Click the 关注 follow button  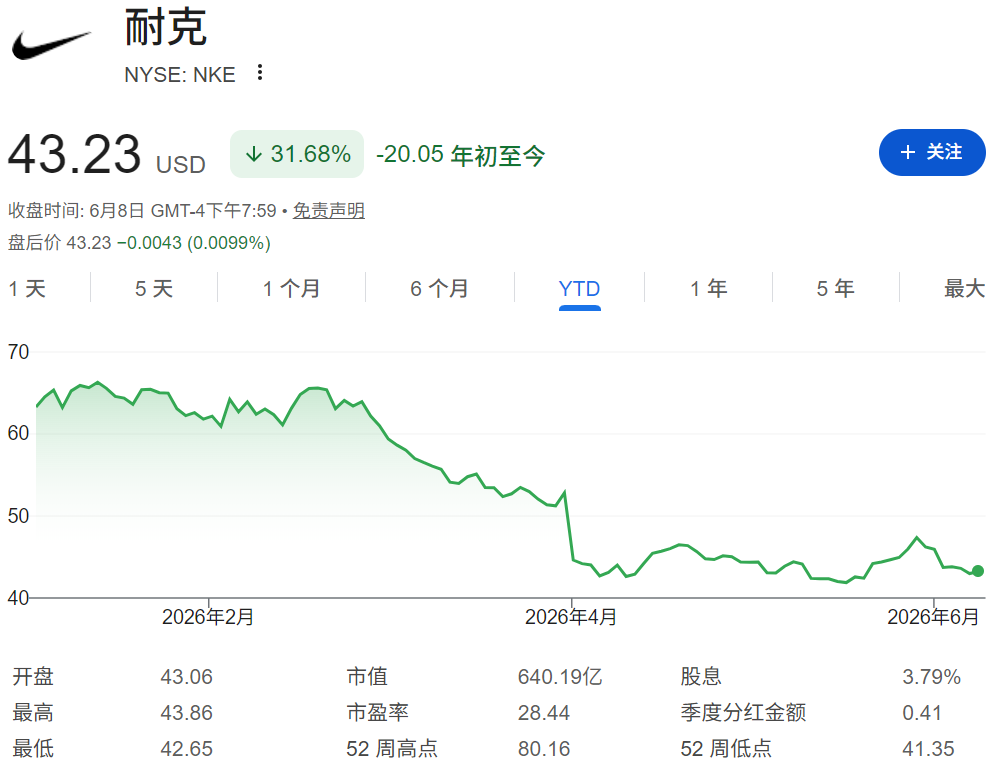(x=932, y=152)
